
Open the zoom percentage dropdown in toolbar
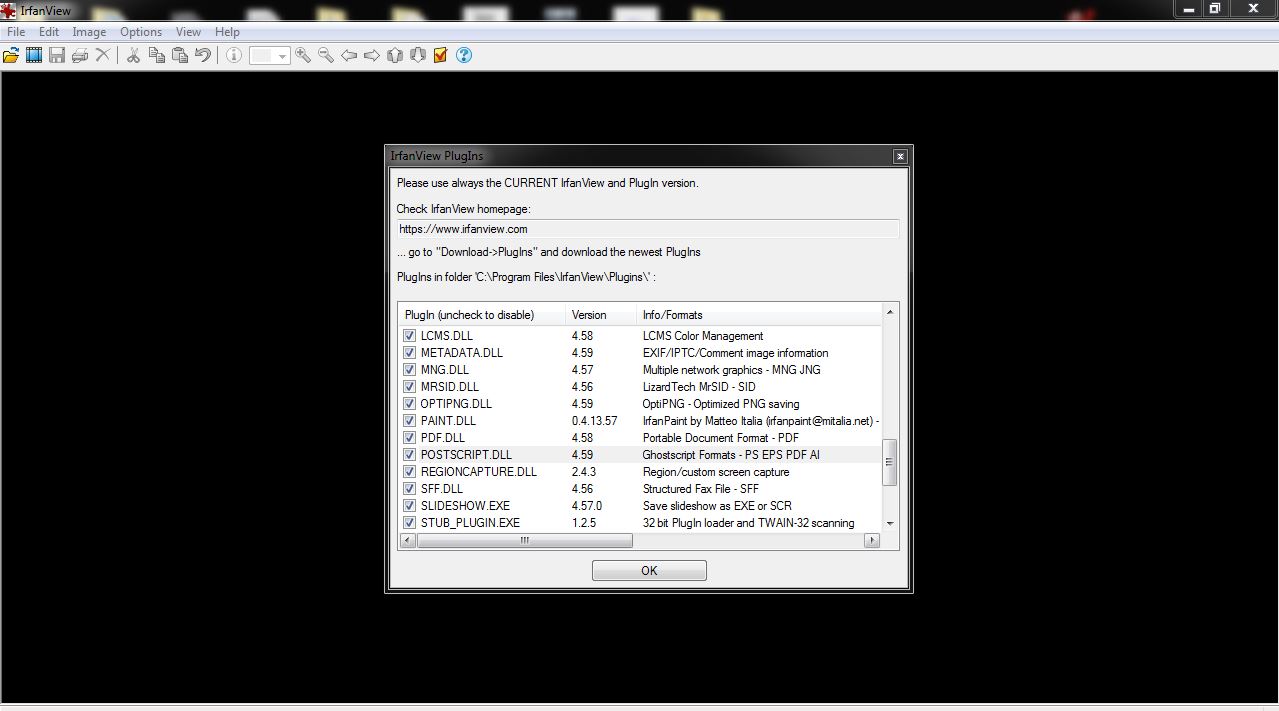[281, 56]
